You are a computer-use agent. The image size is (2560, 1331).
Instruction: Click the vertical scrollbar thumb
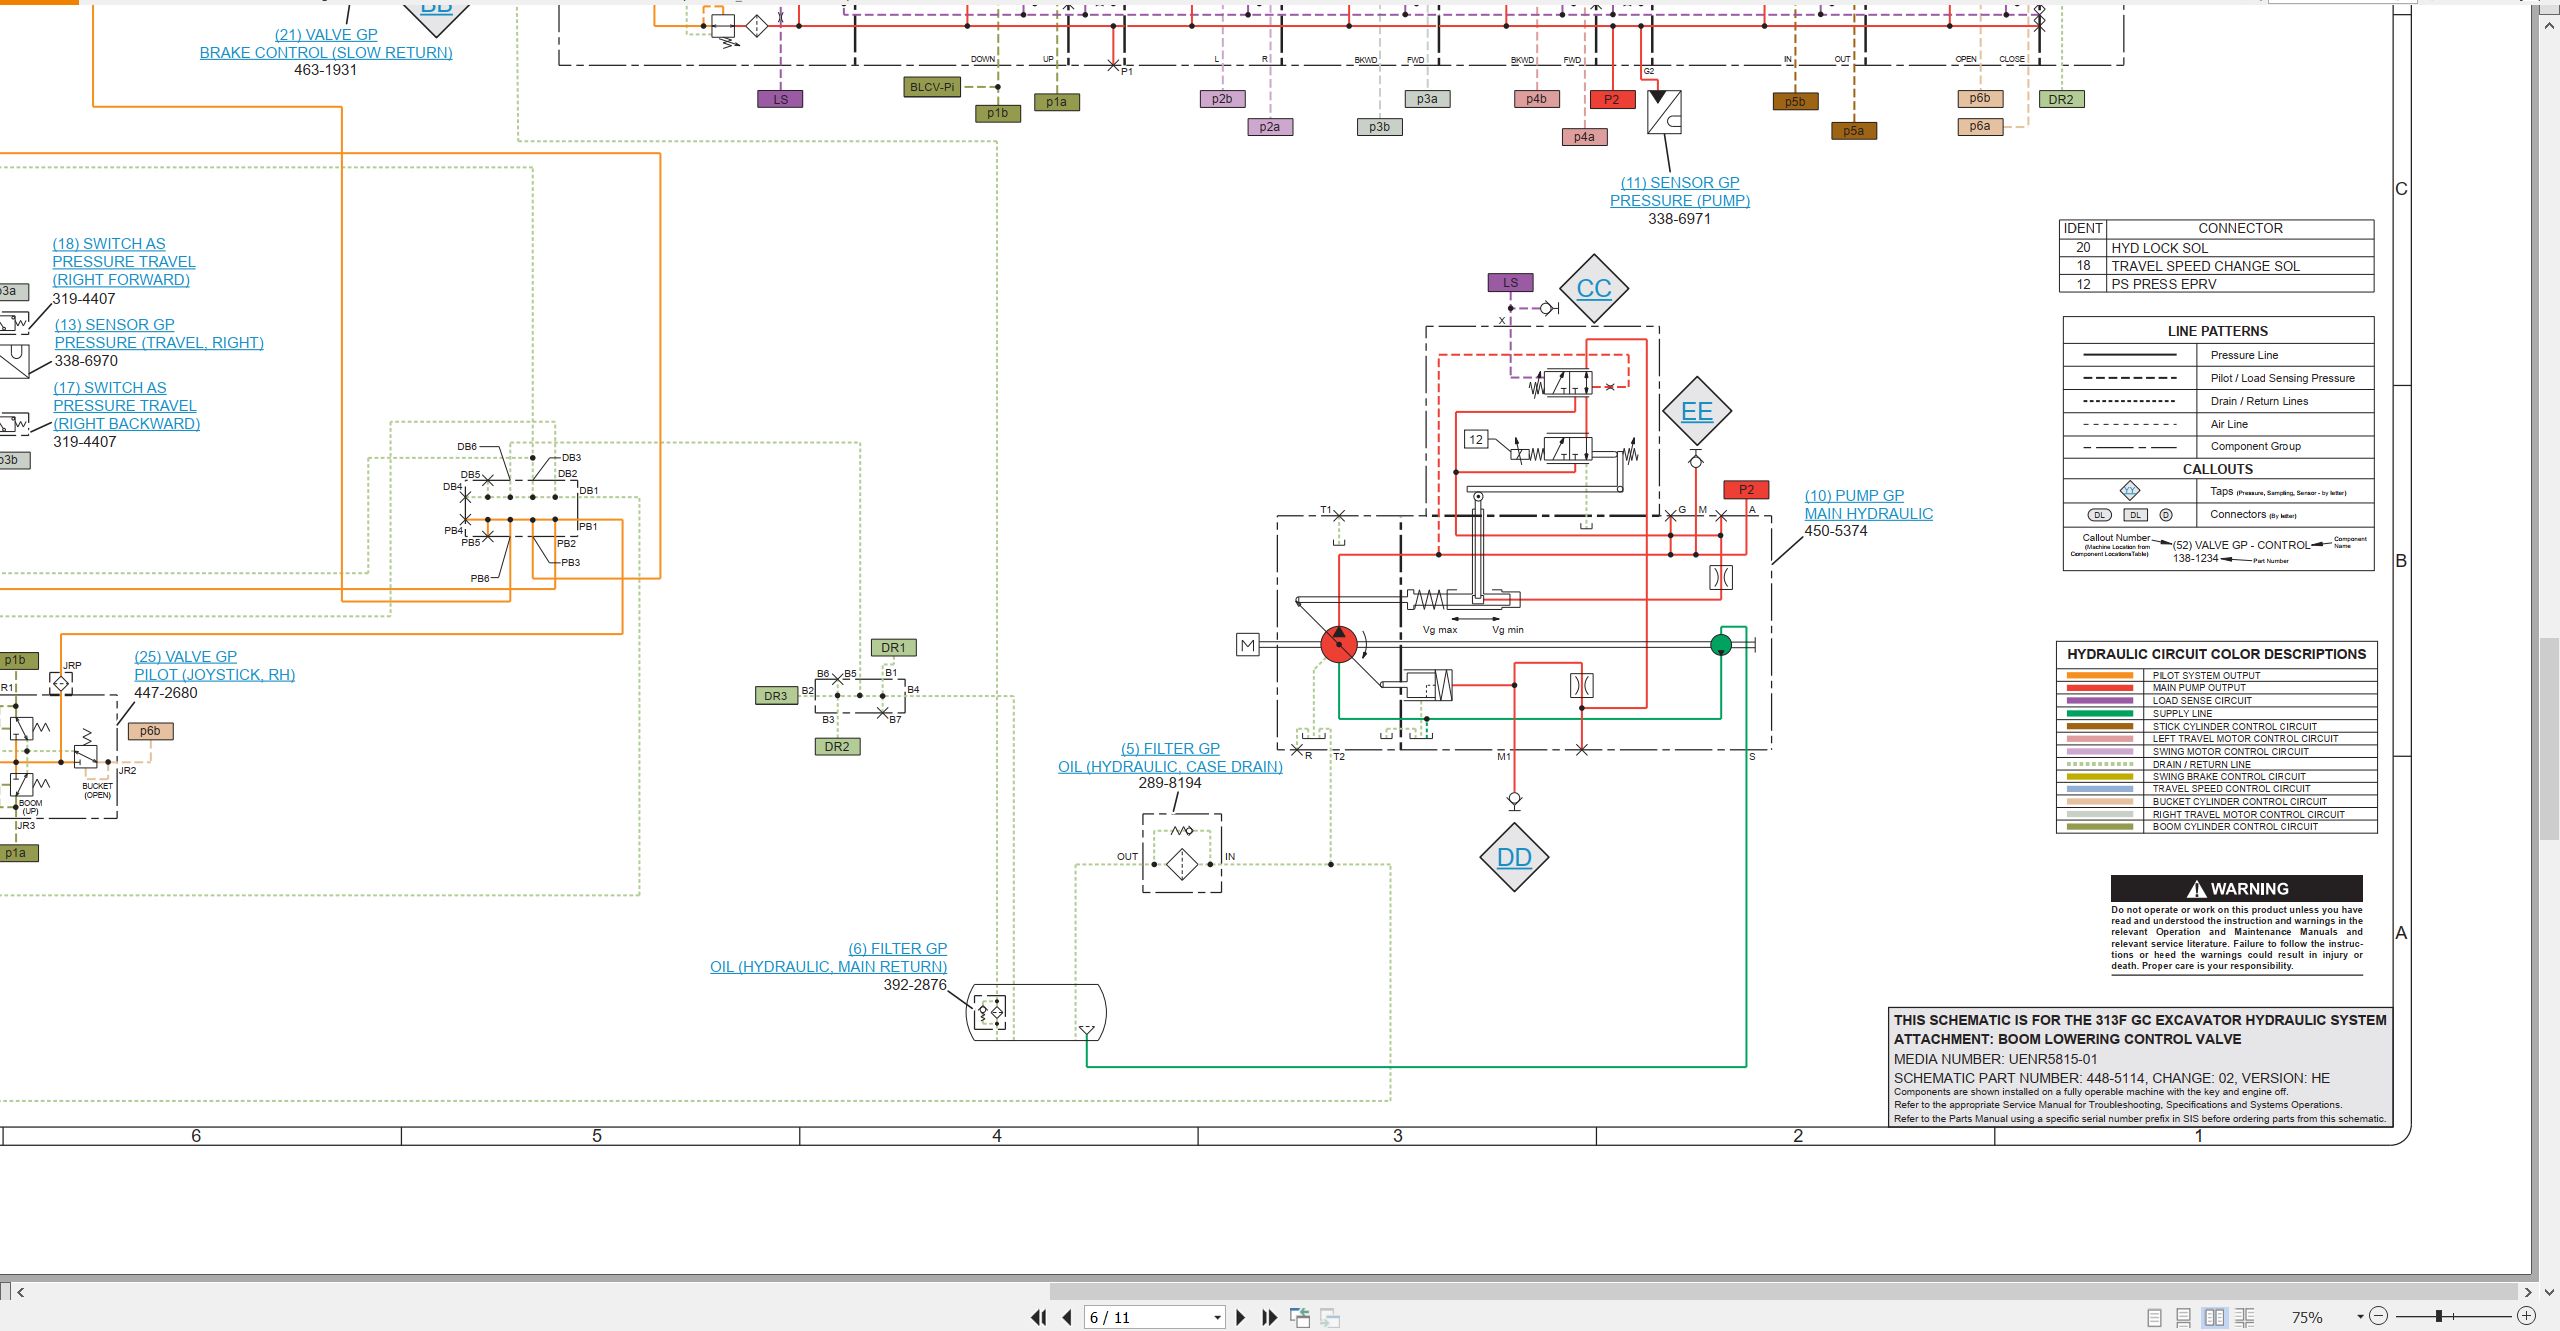tap(2550, 738)
